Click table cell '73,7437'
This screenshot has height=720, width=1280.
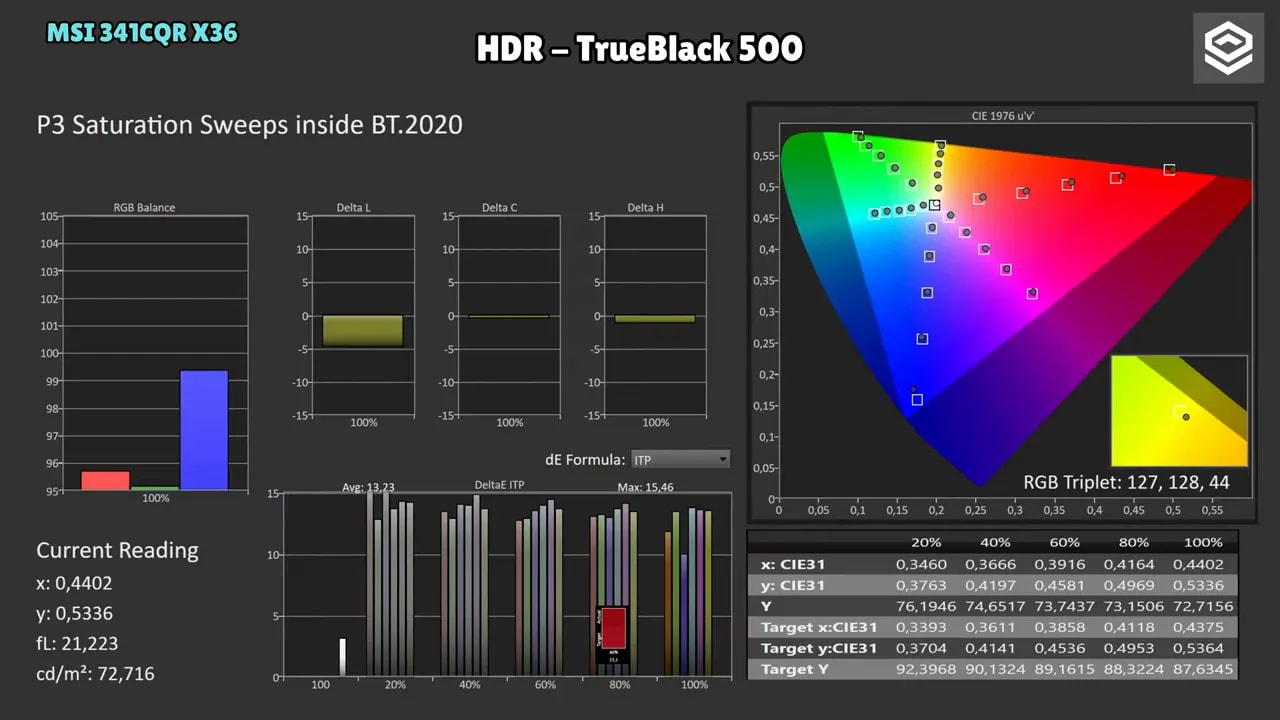[x=1065, y=606]
